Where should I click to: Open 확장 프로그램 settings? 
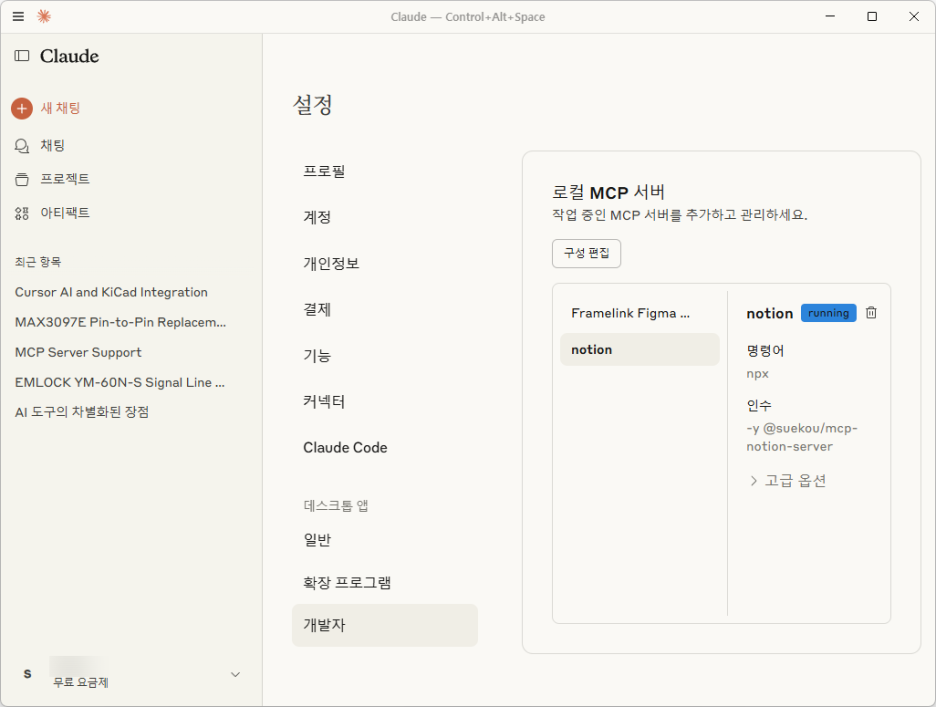click(x=385, y=583)
